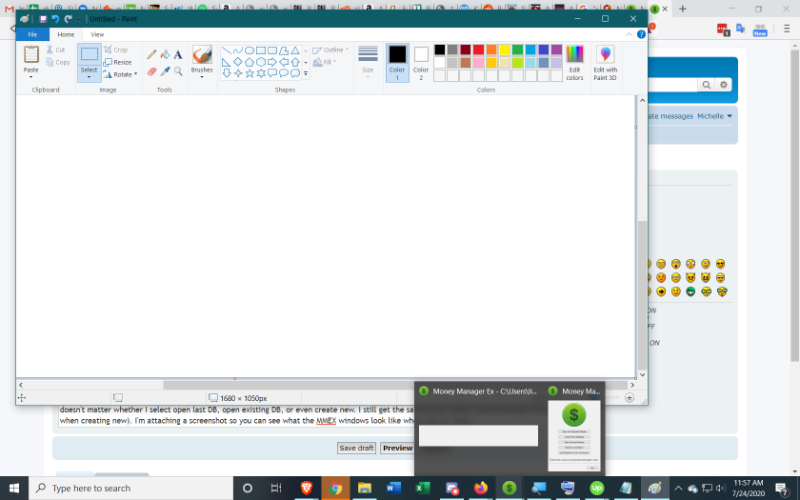The image size is (800, 500).
Task: Open Excel from the taskbar
Action: click(422, 488)
